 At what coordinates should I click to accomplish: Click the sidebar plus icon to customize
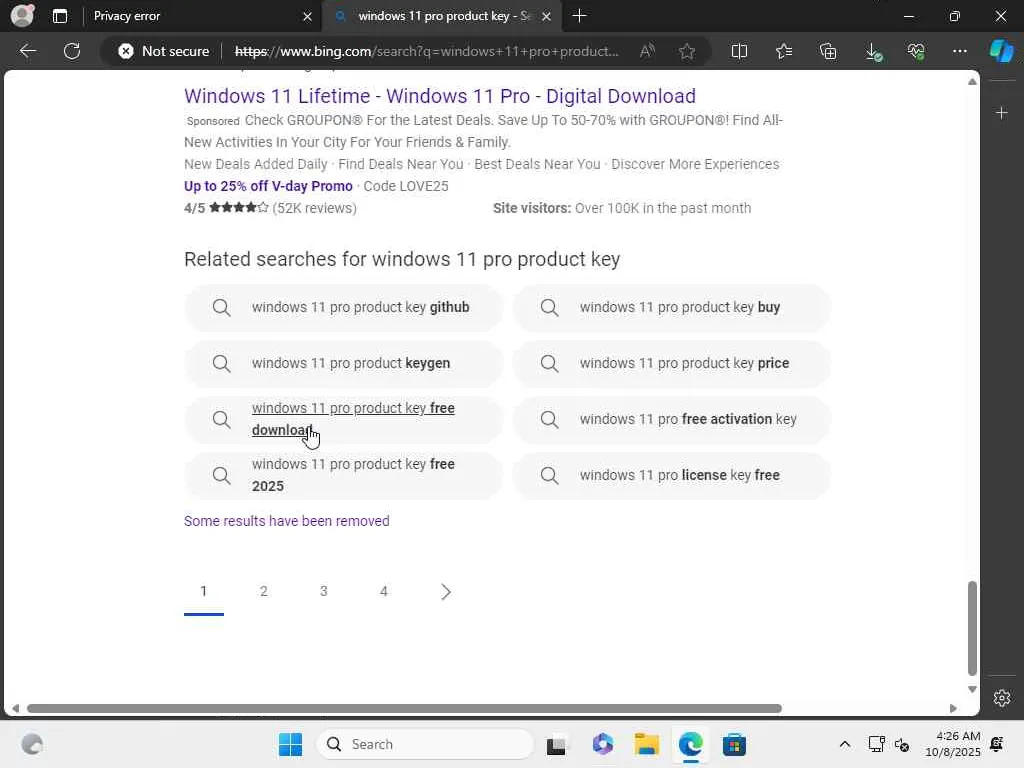1002,113
